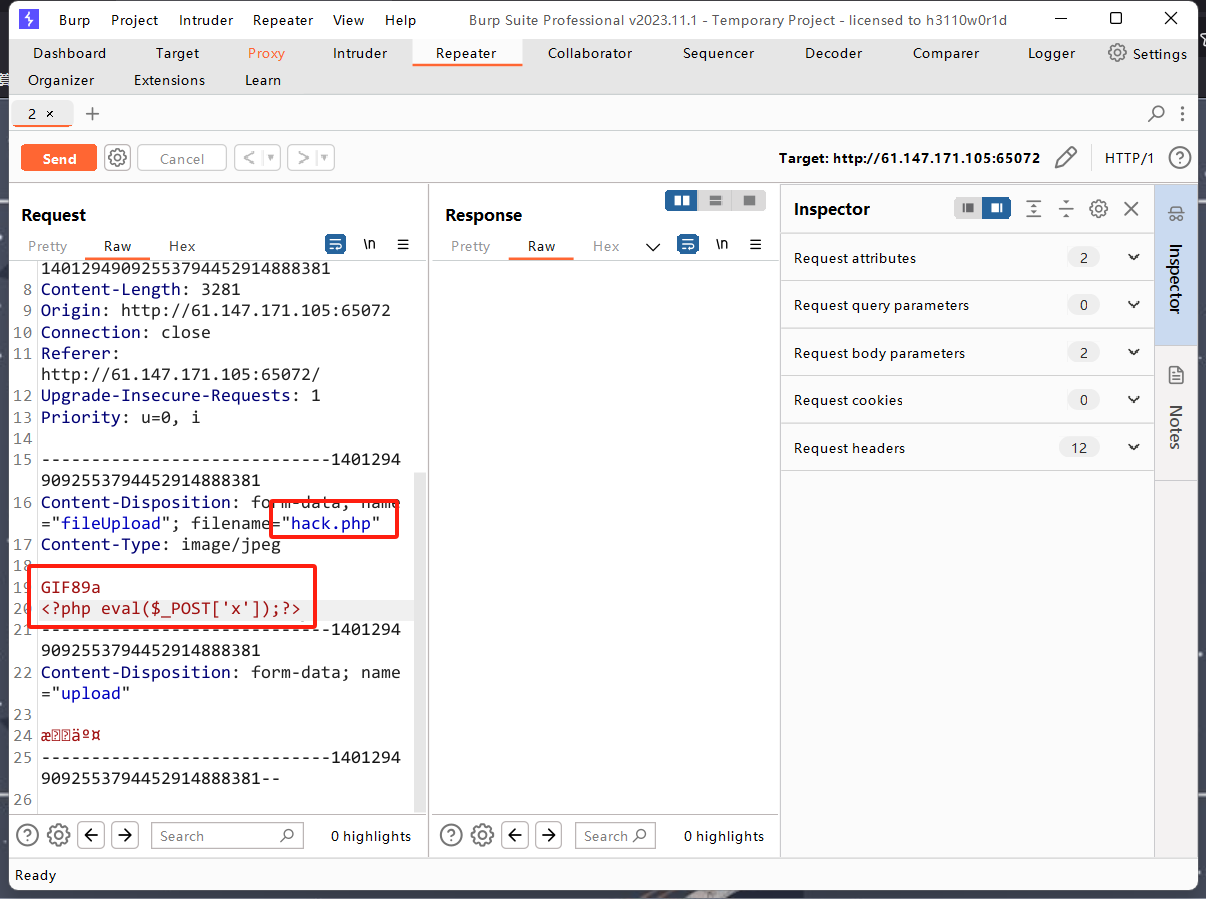This screenshot has width=1206, height=899.
Task: Open the Request editor hamburger menu
Action: point(403,244)
